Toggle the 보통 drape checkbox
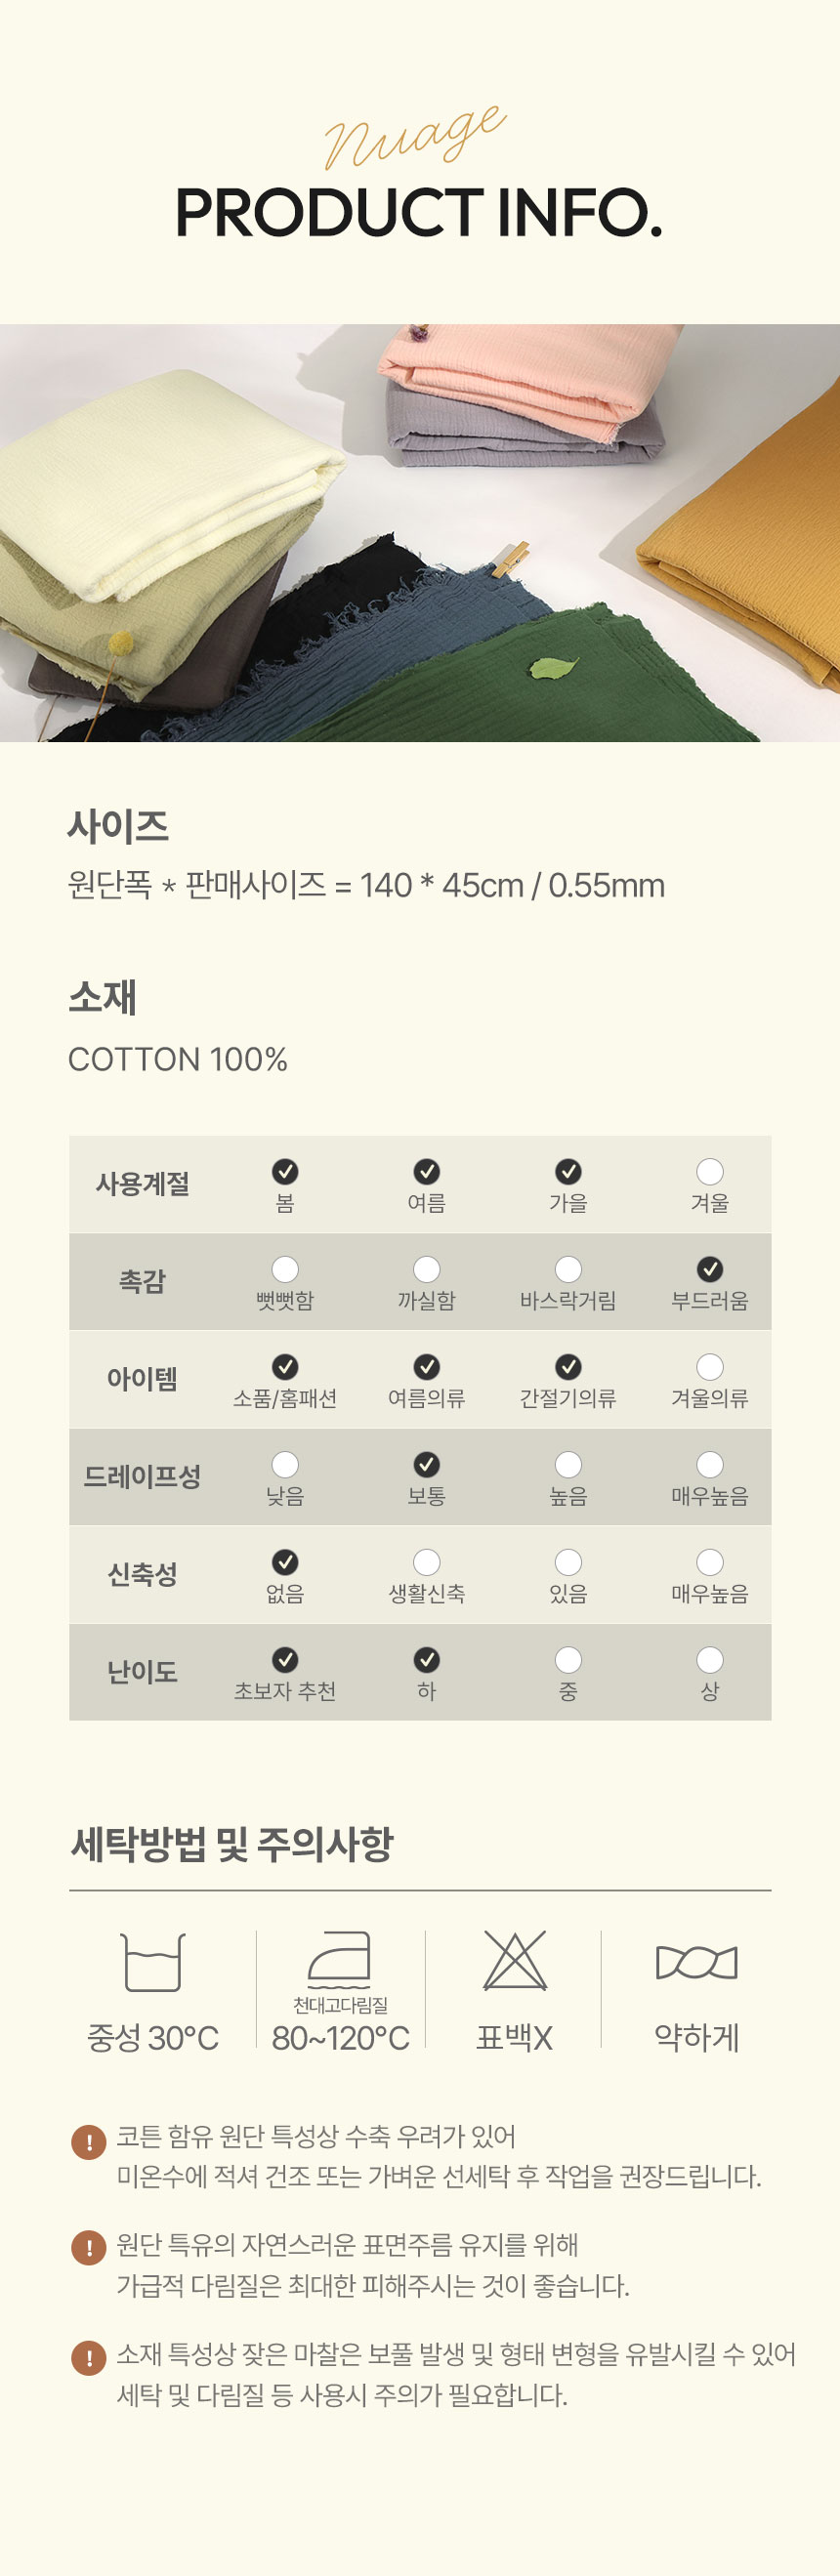 point(427,1465)
